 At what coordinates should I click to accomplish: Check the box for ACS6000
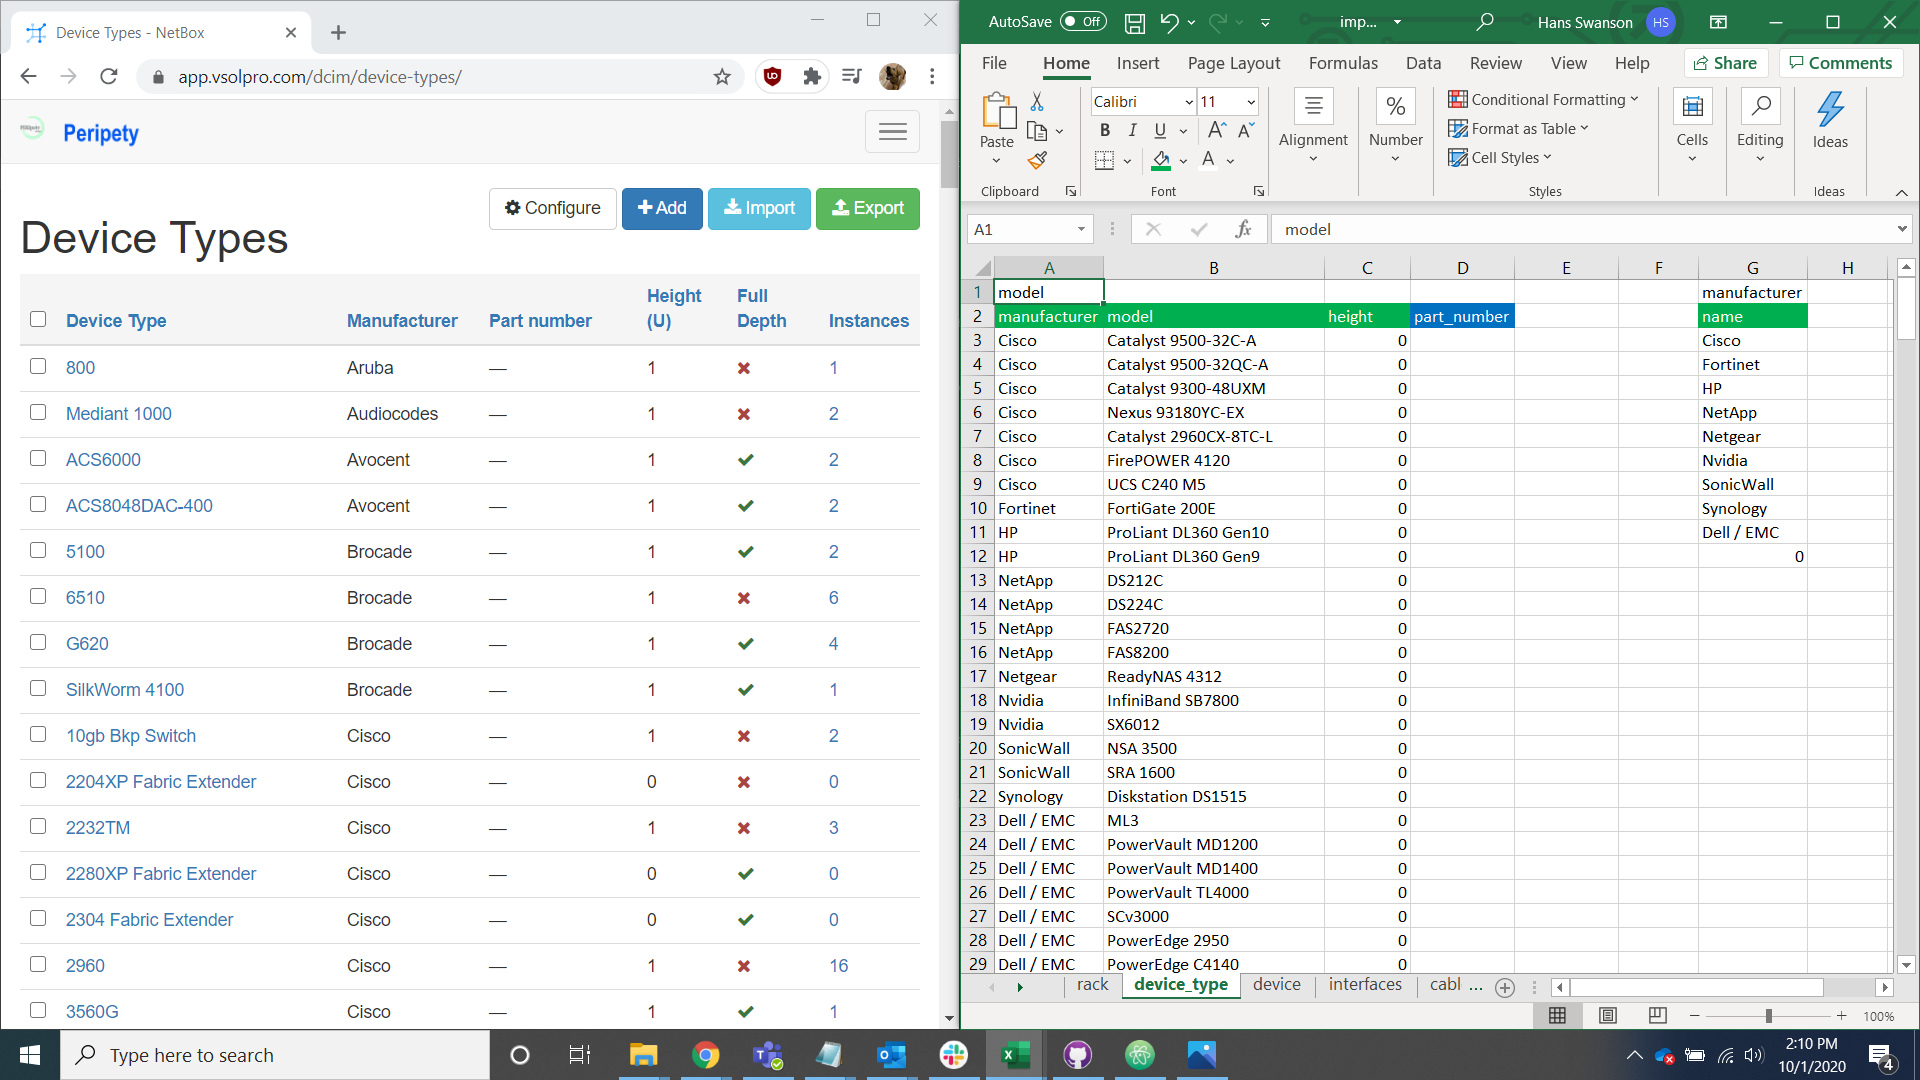tap(38, 458)
